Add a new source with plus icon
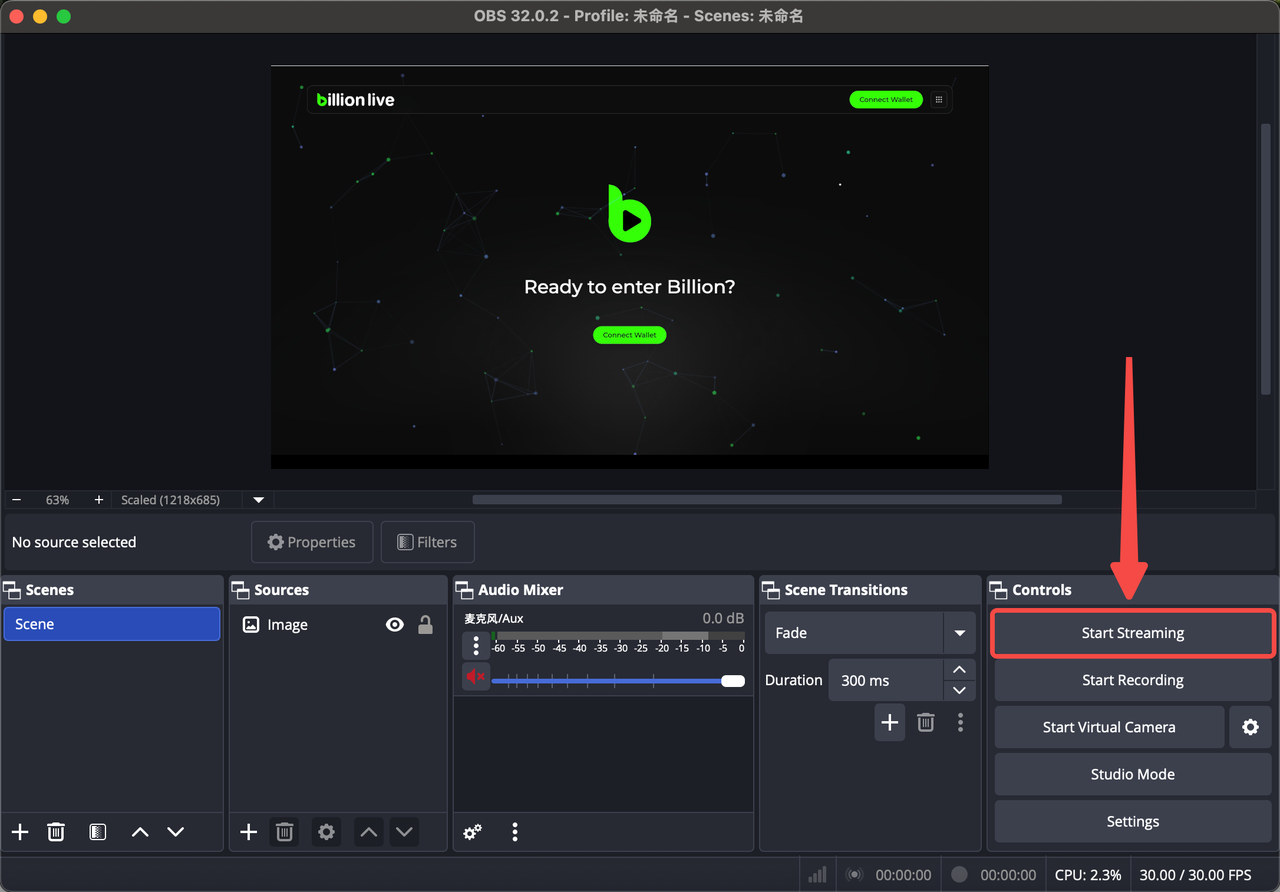The image size is (1280, 892). pos(249,832)
